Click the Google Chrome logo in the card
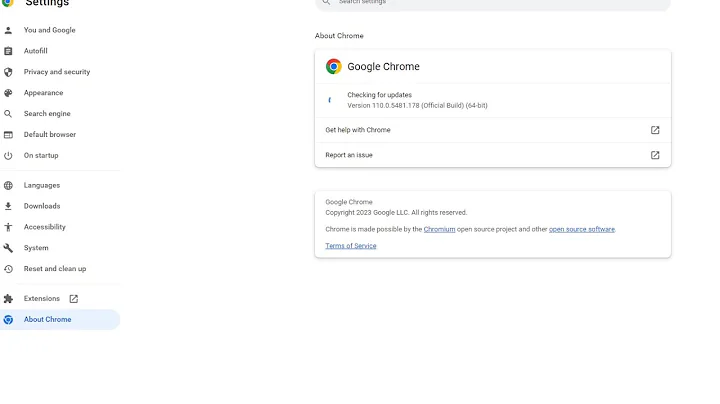The height and width of the screenshot is (404, 720). [334, 67]
